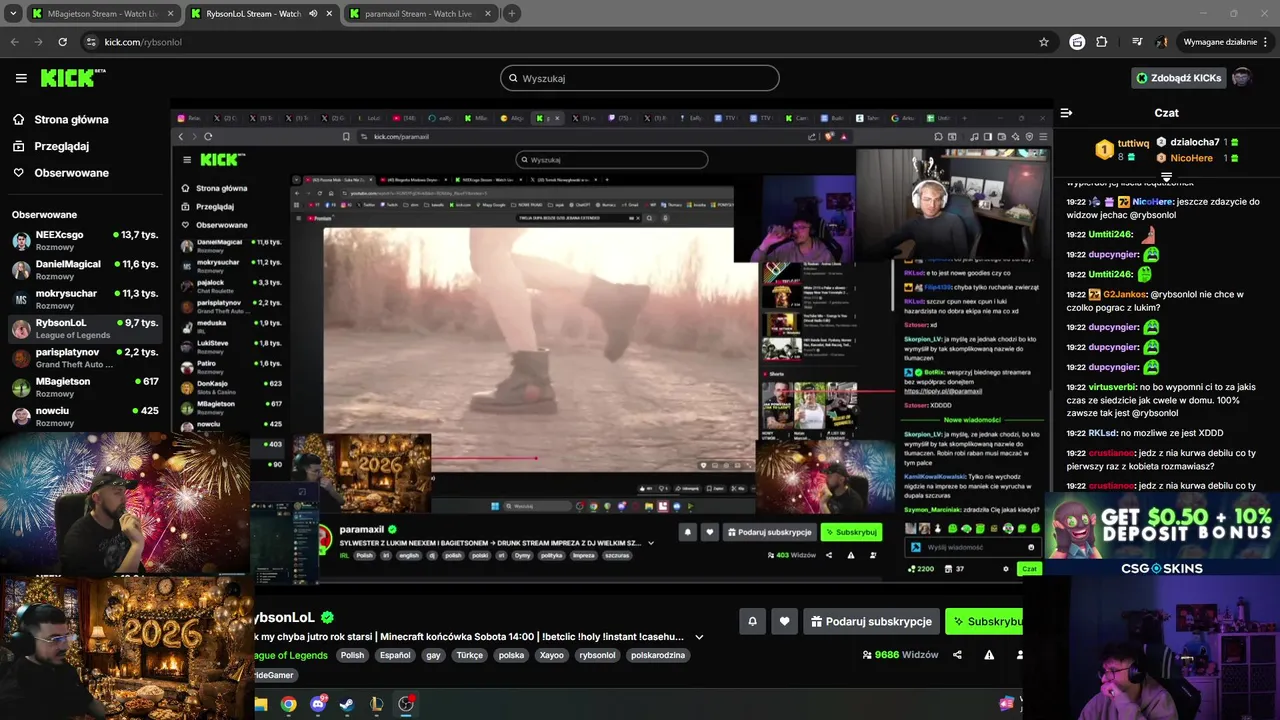
Task: Open the Kick user avatar menu
Action: [1242, 78]
